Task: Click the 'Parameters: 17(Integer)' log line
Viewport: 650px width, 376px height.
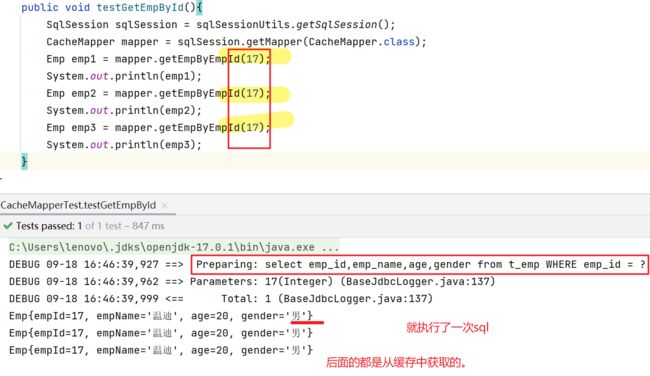Action: click(x=252, y=281)
